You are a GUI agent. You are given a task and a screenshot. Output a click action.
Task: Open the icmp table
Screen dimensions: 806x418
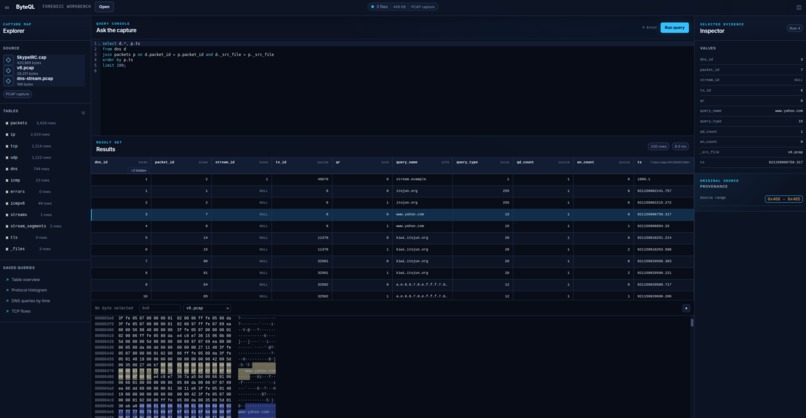pos(45,180)
